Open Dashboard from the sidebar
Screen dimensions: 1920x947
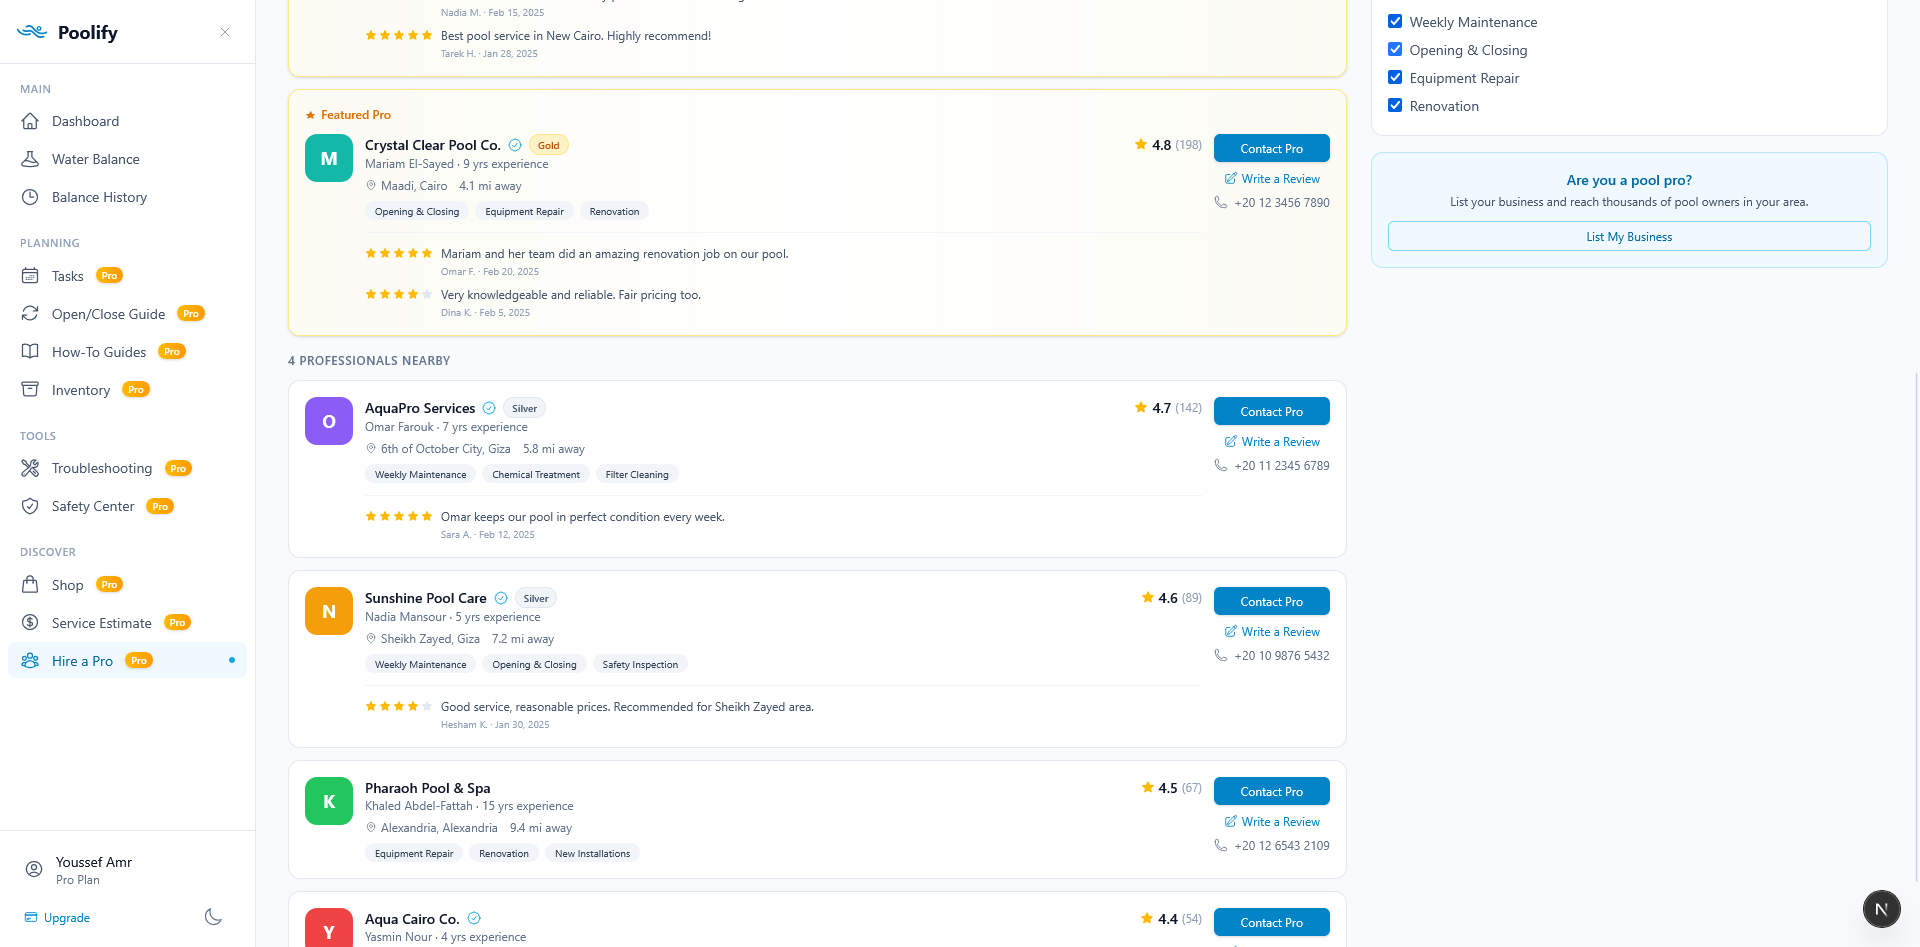pyautogui.click(x=127, y=121)
